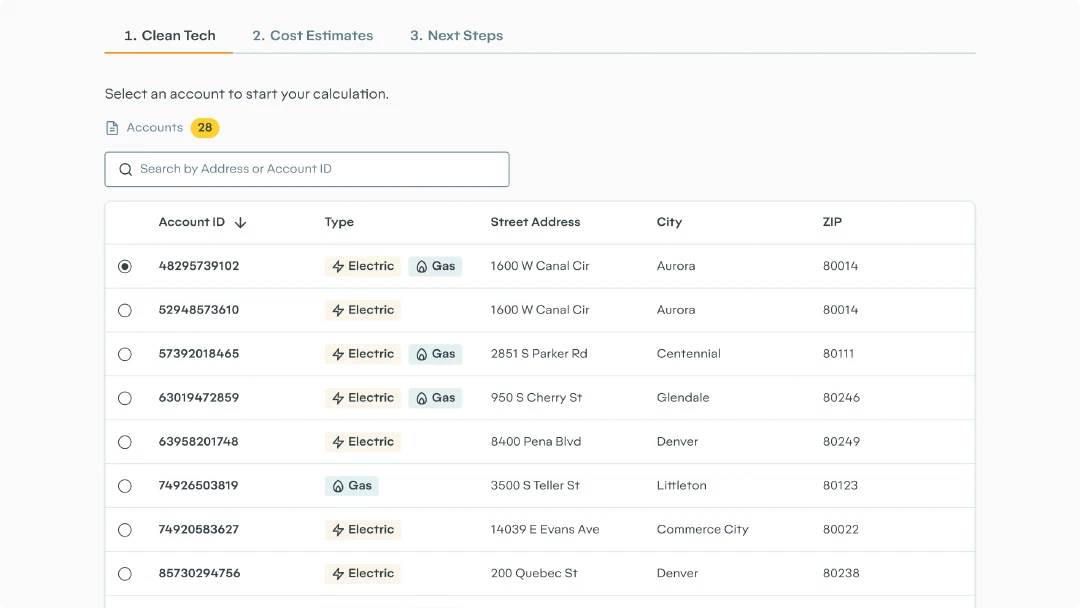The height and width of the screenshot is (608, 1080).
Task: Click the address 2851 S Parker Rd
Action: (539, 354)
